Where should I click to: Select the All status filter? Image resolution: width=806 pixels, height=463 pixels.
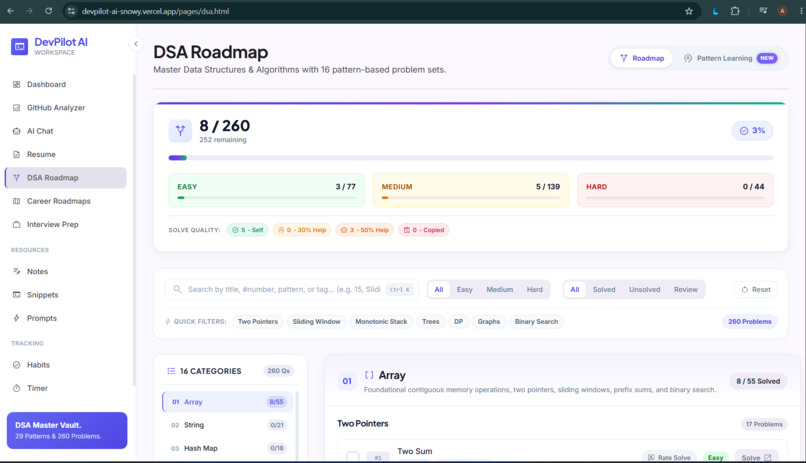(575, 289)
